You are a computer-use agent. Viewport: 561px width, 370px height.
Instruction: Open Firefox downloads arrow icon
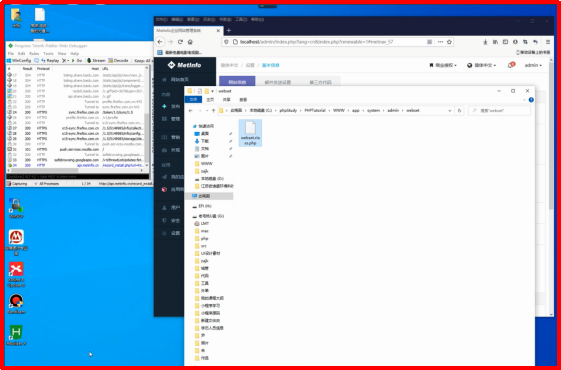point(485,42)
